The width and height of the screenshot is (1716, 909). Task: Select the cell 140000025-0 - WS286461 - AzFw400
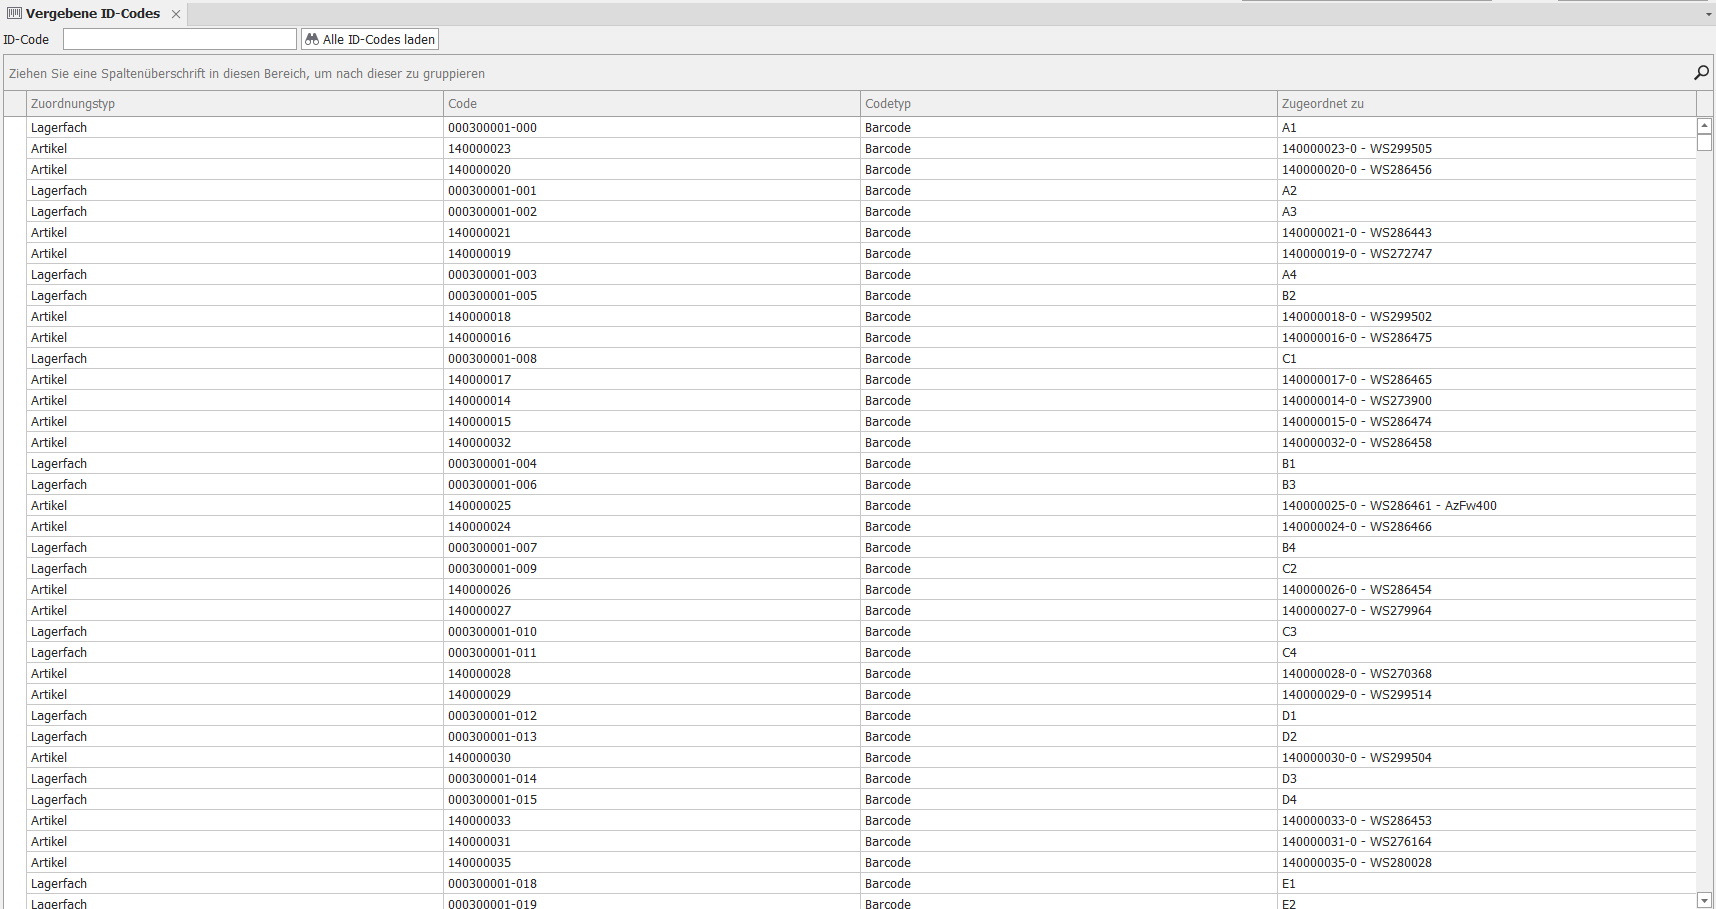1389,506
